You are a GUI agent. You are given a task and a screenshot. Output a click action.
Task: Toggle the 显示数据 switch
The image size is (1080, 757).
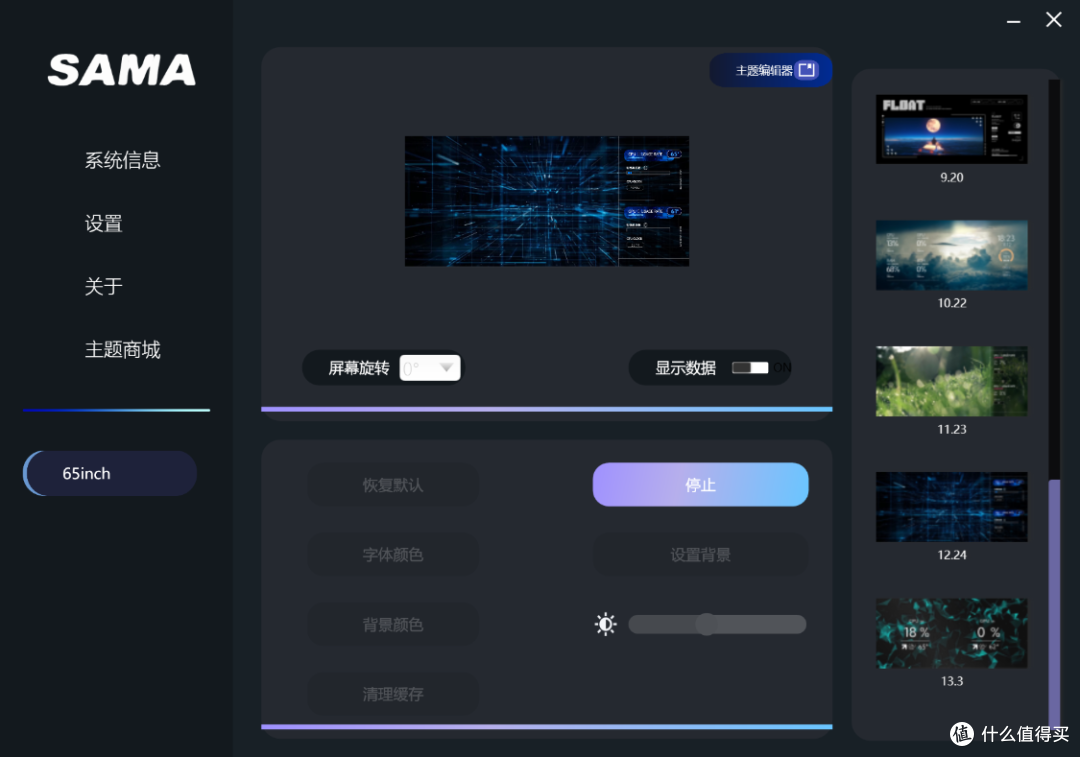tap(750, 368)
